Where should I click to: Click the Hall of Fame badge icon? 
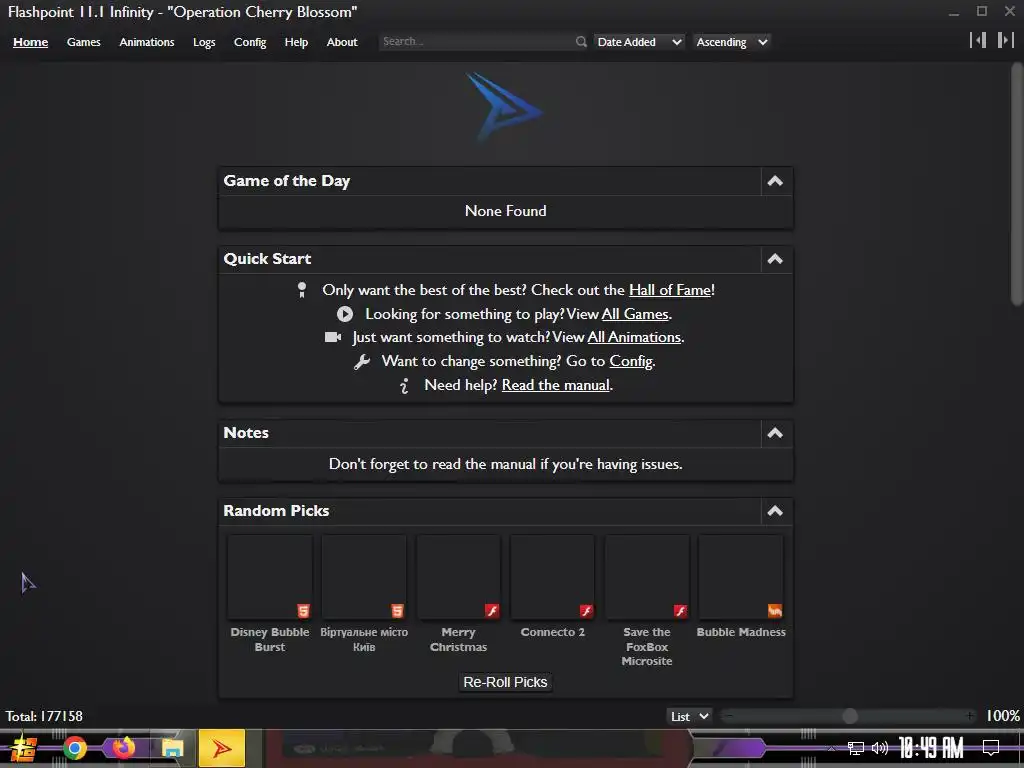coord(302,290)
